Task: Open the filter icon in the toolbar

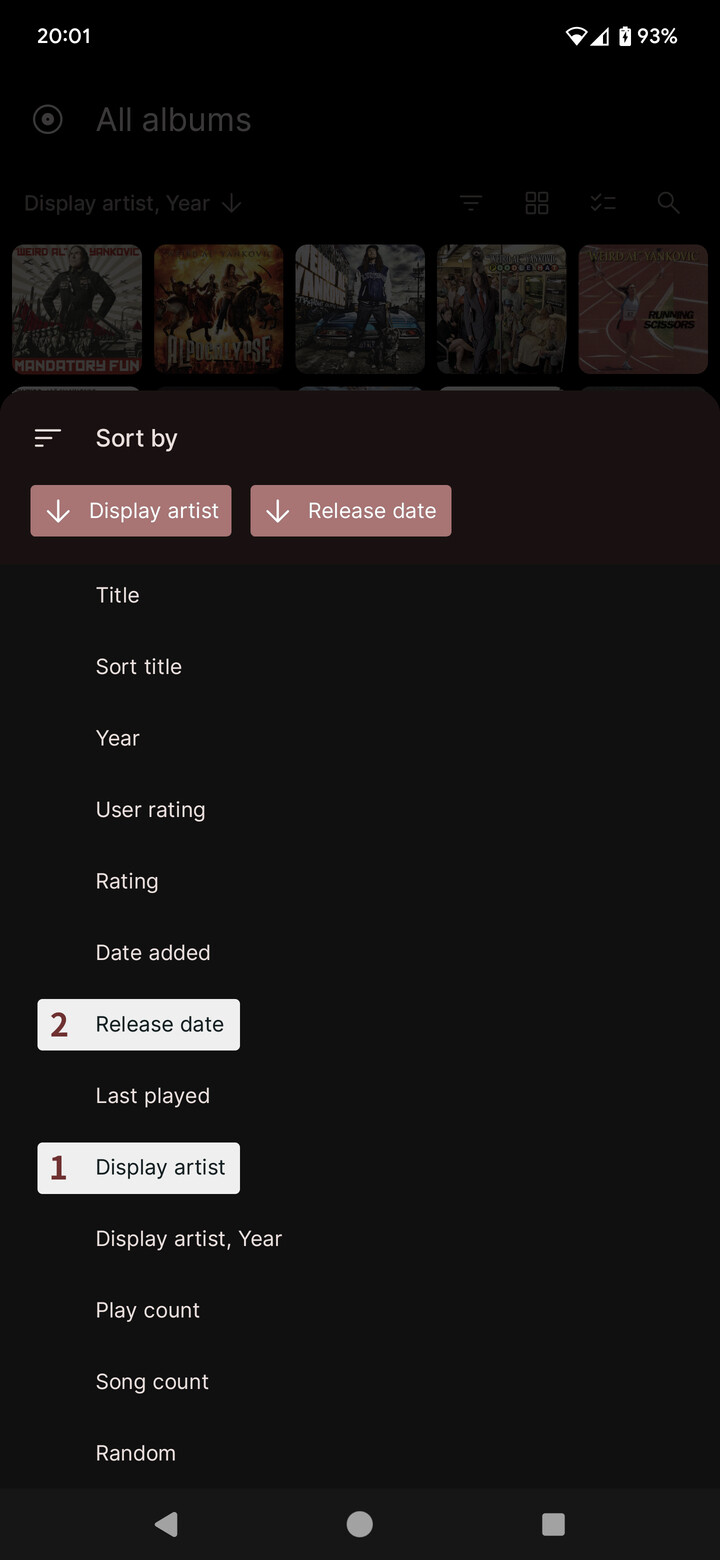Action: click(471, 203)
